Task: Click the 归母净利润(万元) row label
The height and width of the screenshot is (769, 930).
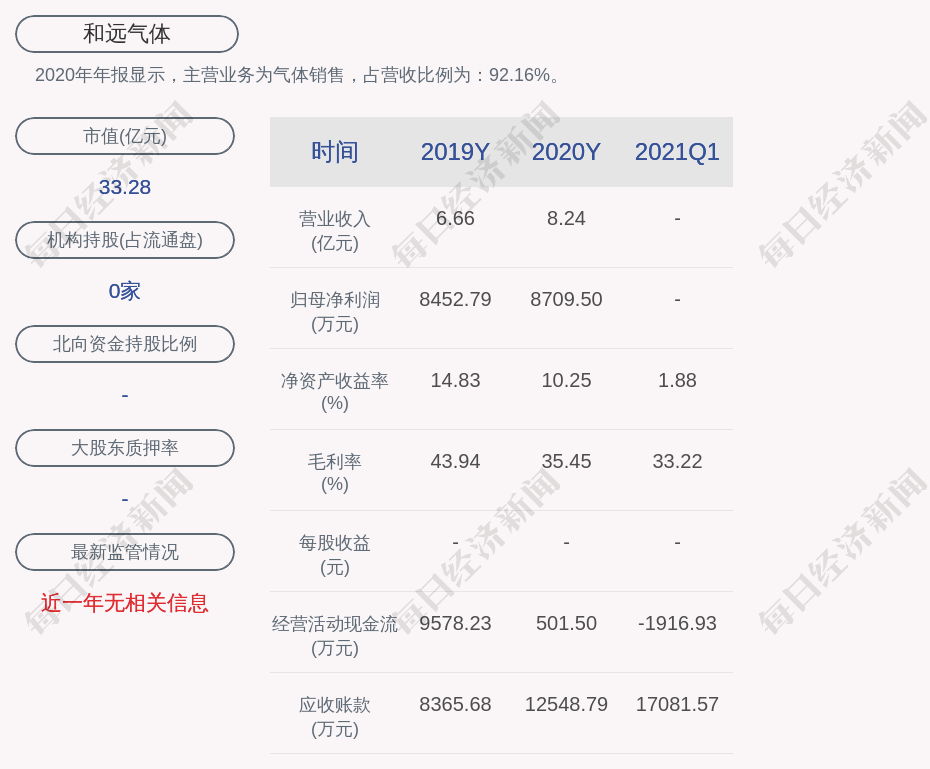Action: point(335,311)
